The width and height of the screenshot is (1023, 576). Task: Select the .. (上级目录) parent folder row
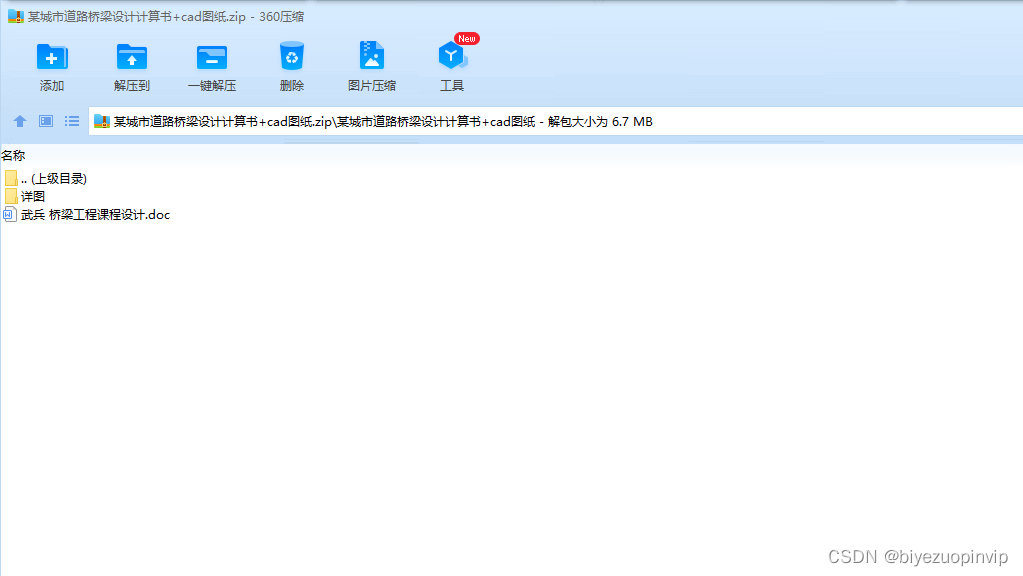coord(46,178)
